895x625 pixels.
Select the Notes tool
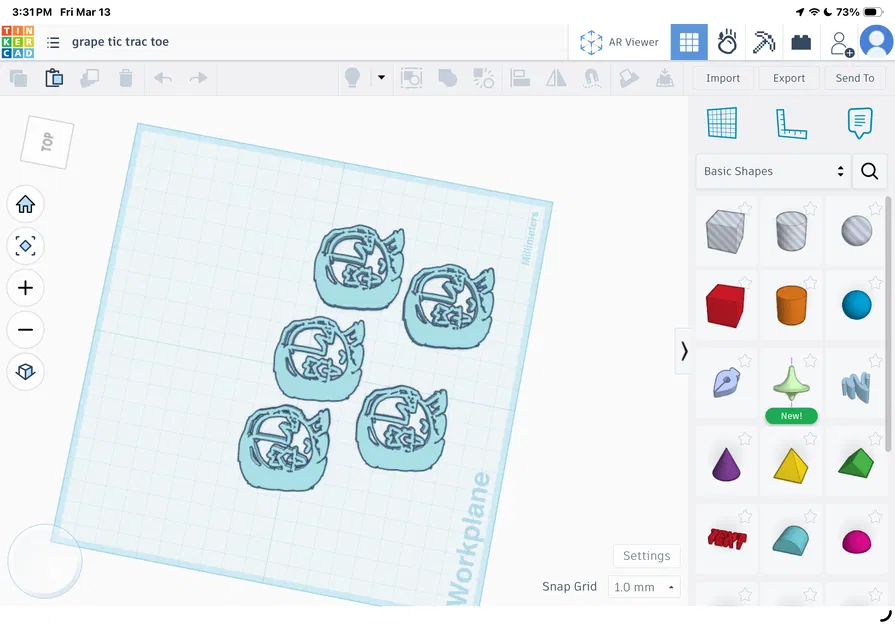860,123
